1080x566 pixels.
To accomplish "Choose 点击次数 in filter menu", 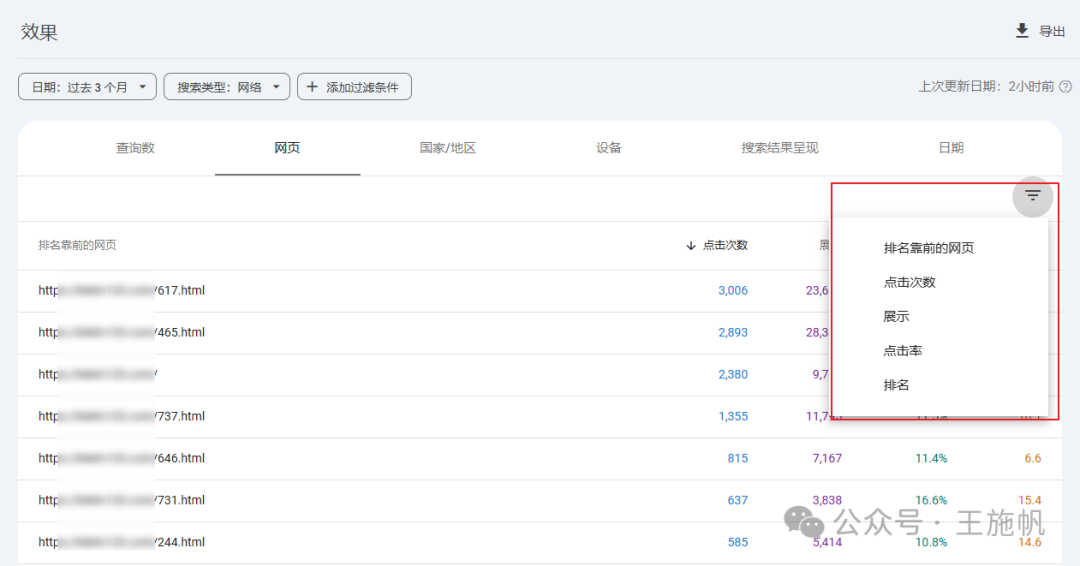I will [909, 282].
